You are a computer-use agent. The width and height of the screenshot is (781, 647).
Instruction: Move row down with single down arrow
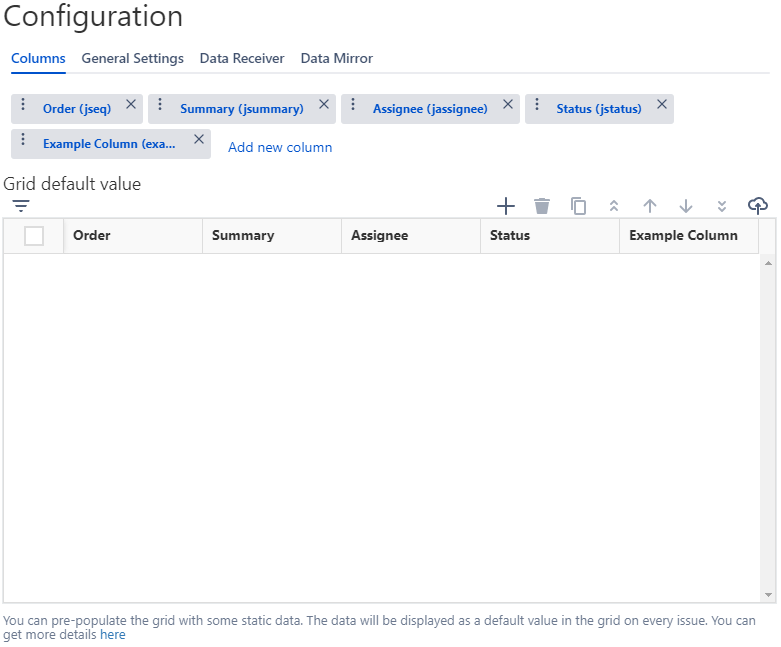pyautogui.click(x=686, y=206)
